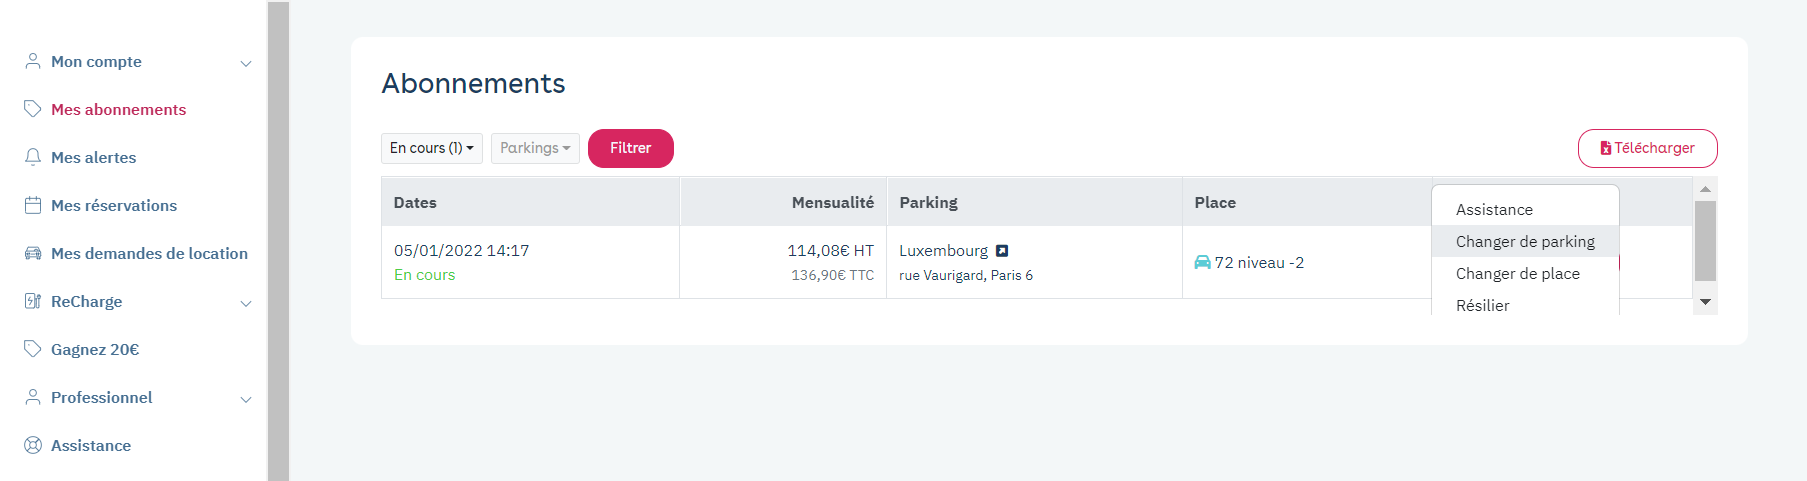The width and height of the screenshot is (1807, 481).
Task: Click the Assistance lifebuoy icon in sidebar
Action: point(33,445)
